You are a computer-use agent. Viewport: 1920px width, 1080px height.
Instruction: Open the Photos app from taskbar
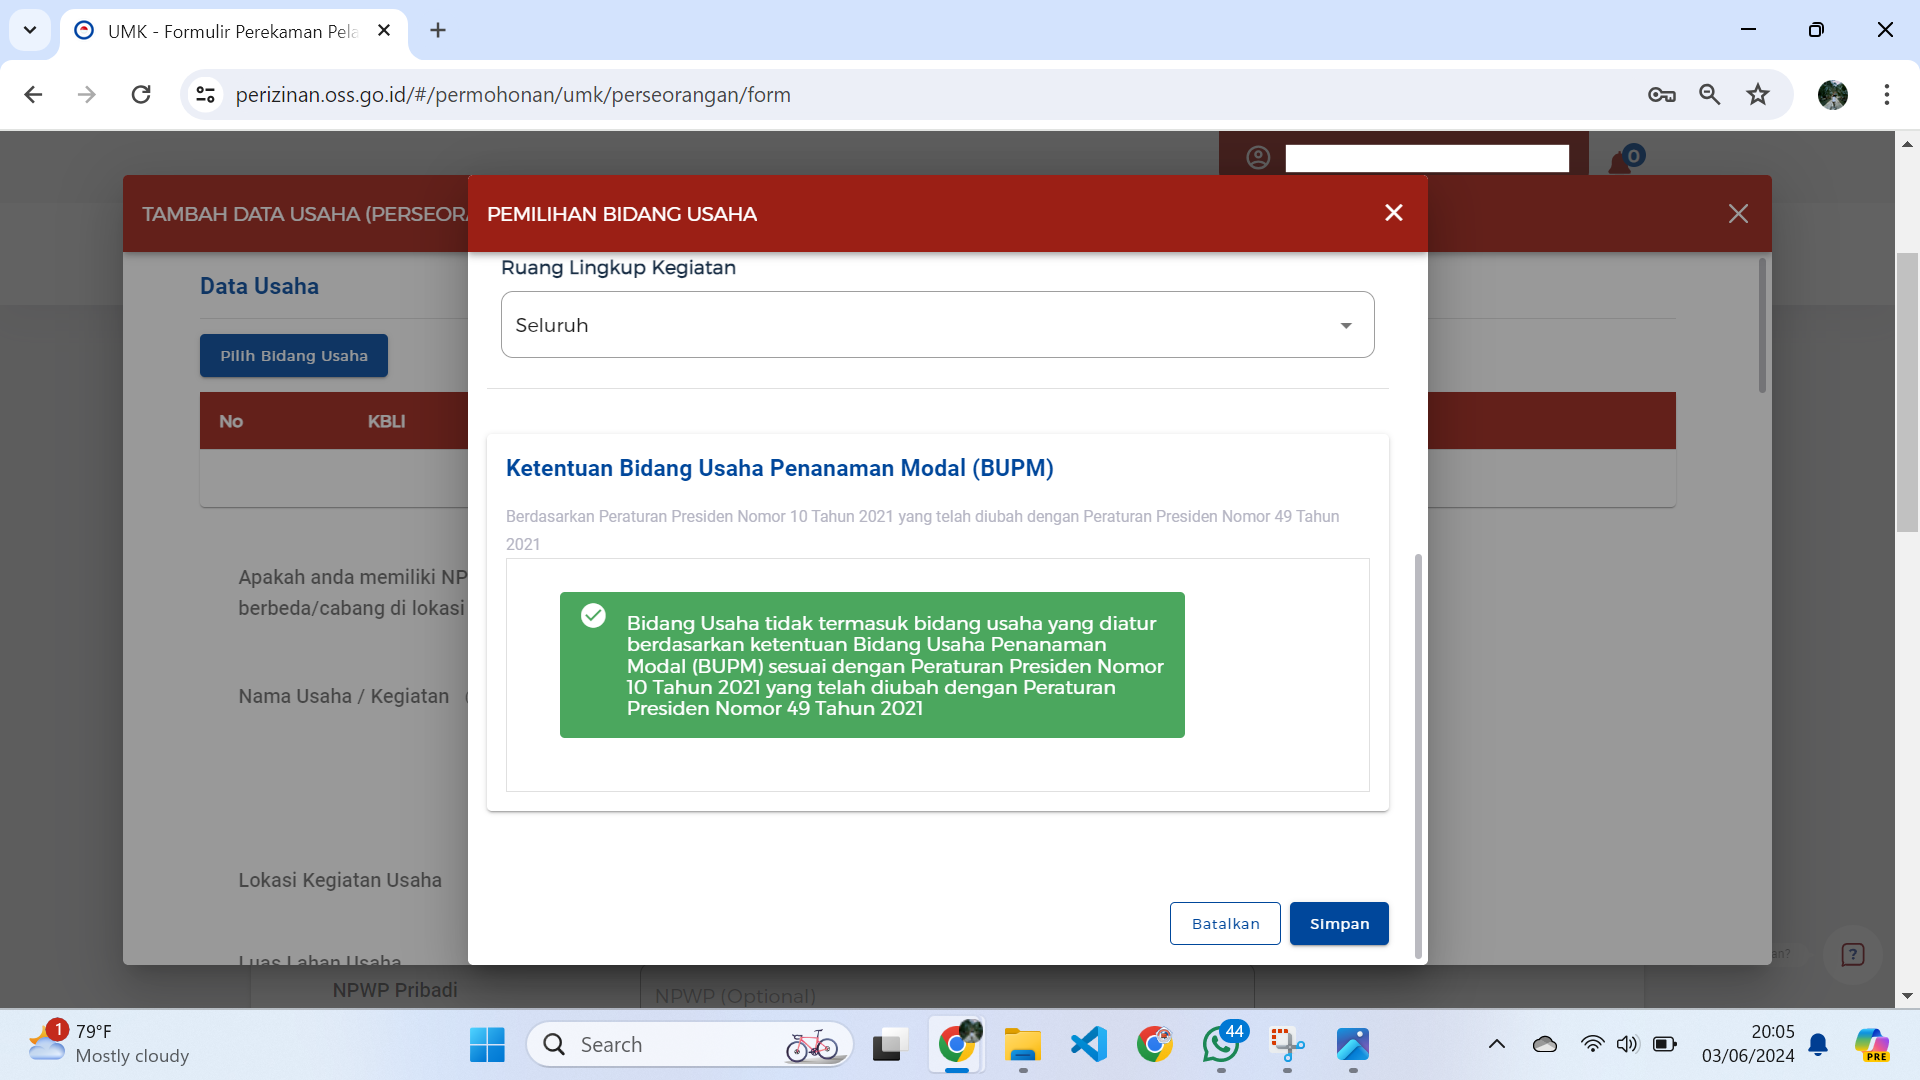click(1353, 1045)
